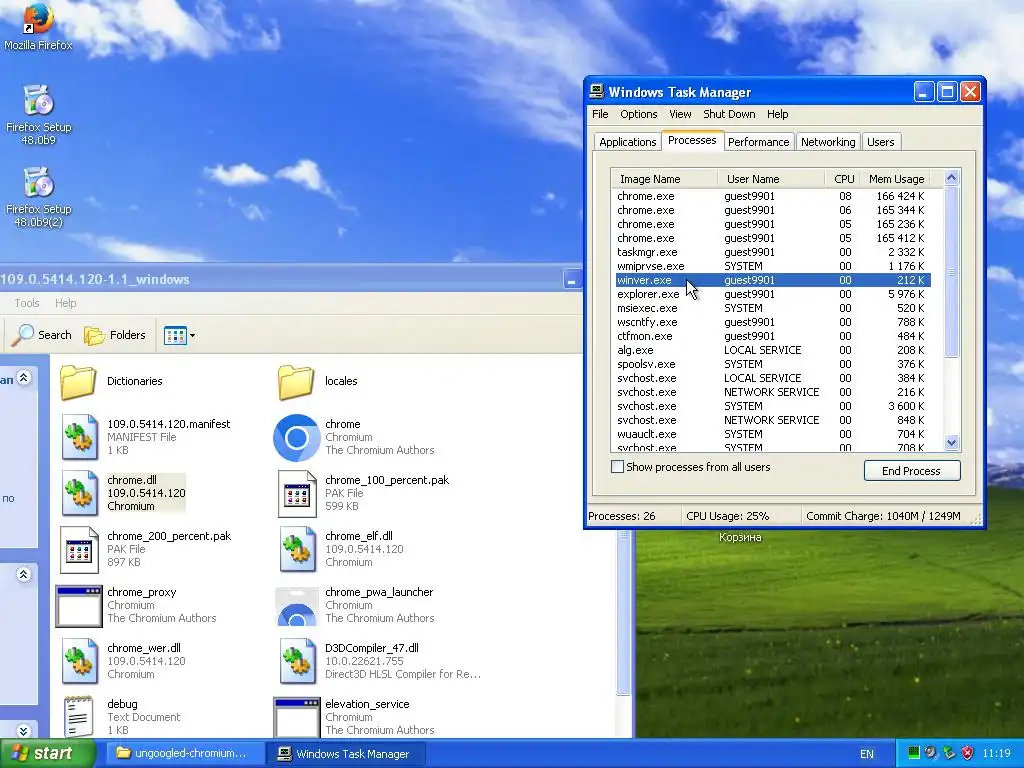Select the D3DCompiler_47.dll file icon
The image size is (1024, 768).
point(298,661)
